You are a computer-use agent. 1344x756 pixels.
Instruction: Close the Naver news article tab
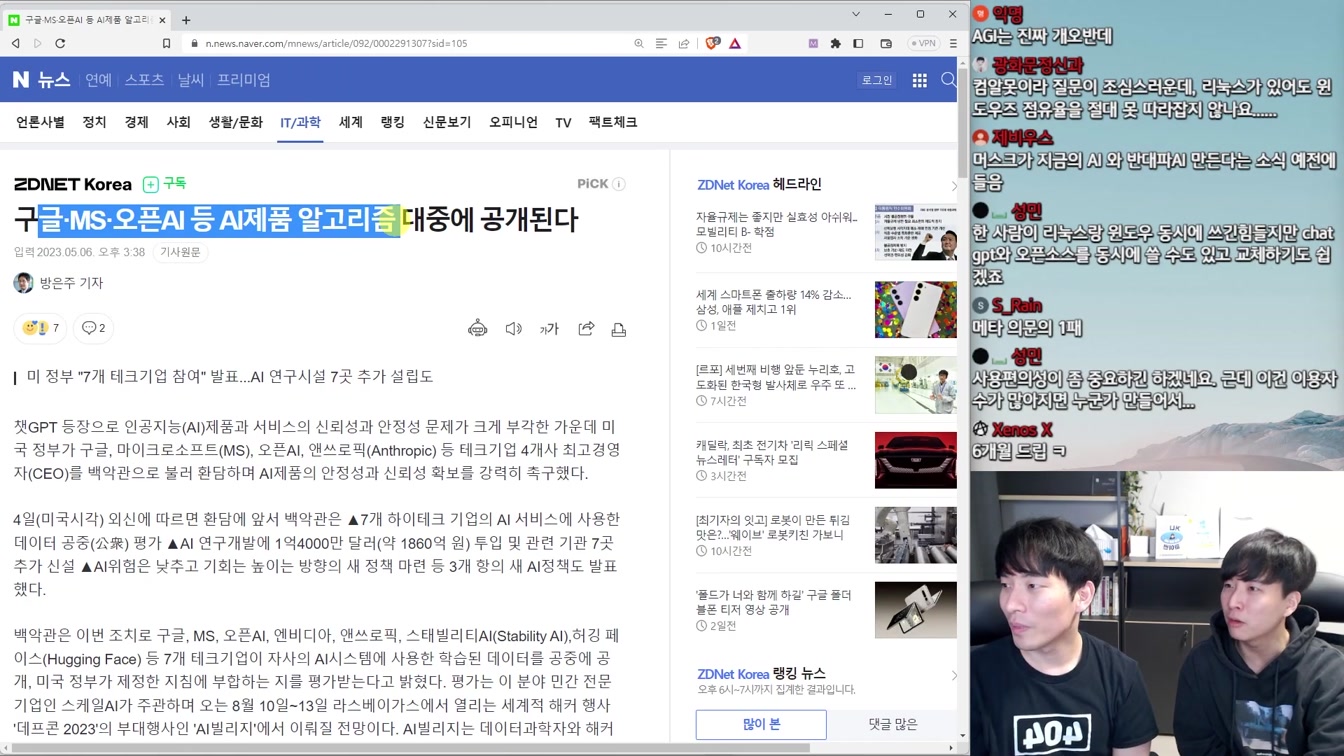coord(163,19)
